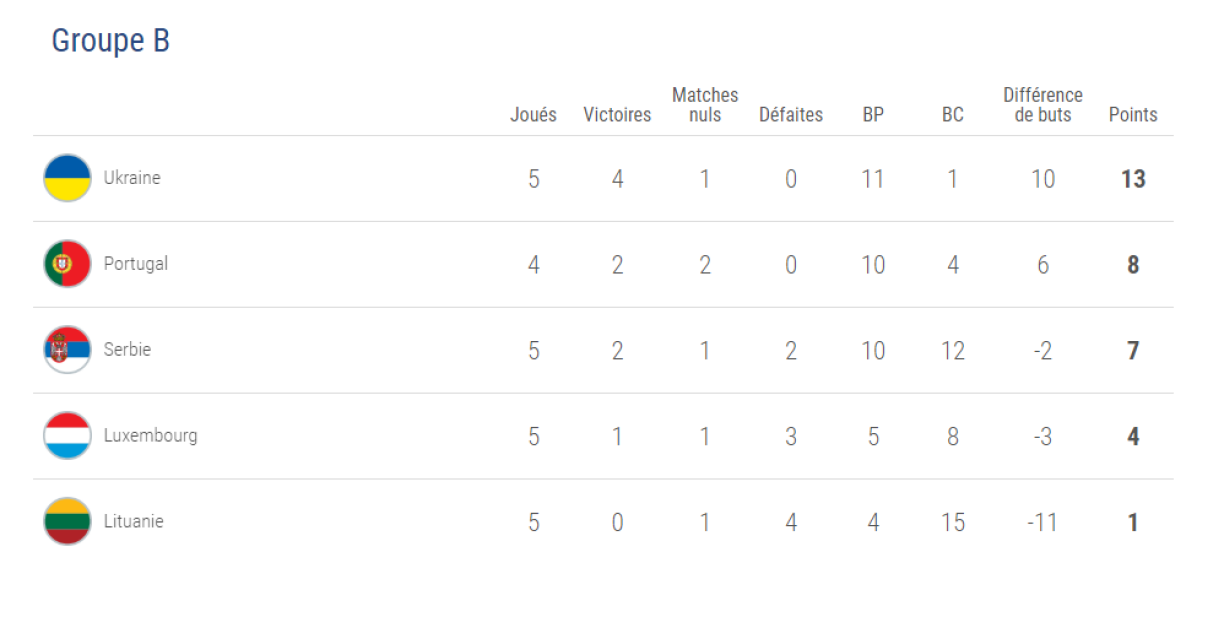Open the Lituanie team name

133,522
